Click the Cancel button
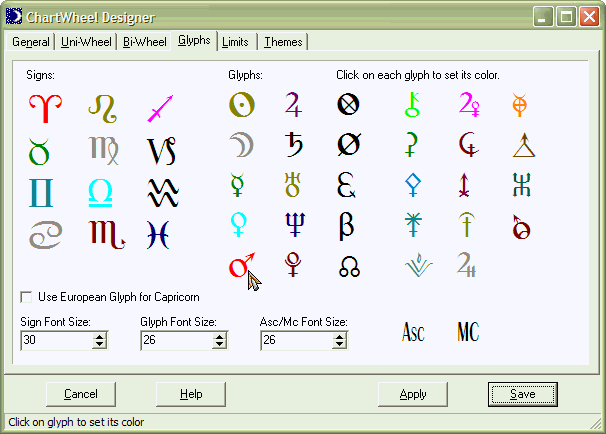Viewport: 606px width, 434px height. click(x=81, y=394)
